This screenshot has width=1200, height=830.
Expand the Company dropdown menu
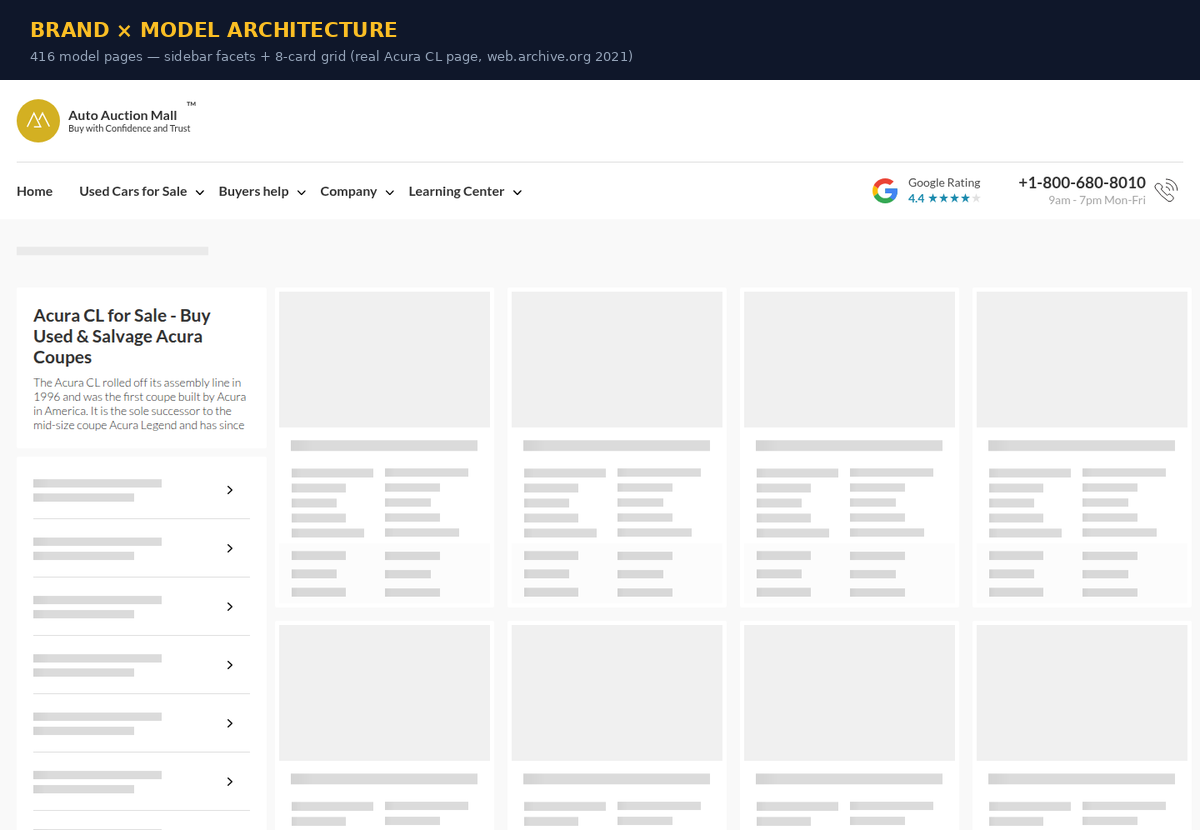click(x=357, y=191)
